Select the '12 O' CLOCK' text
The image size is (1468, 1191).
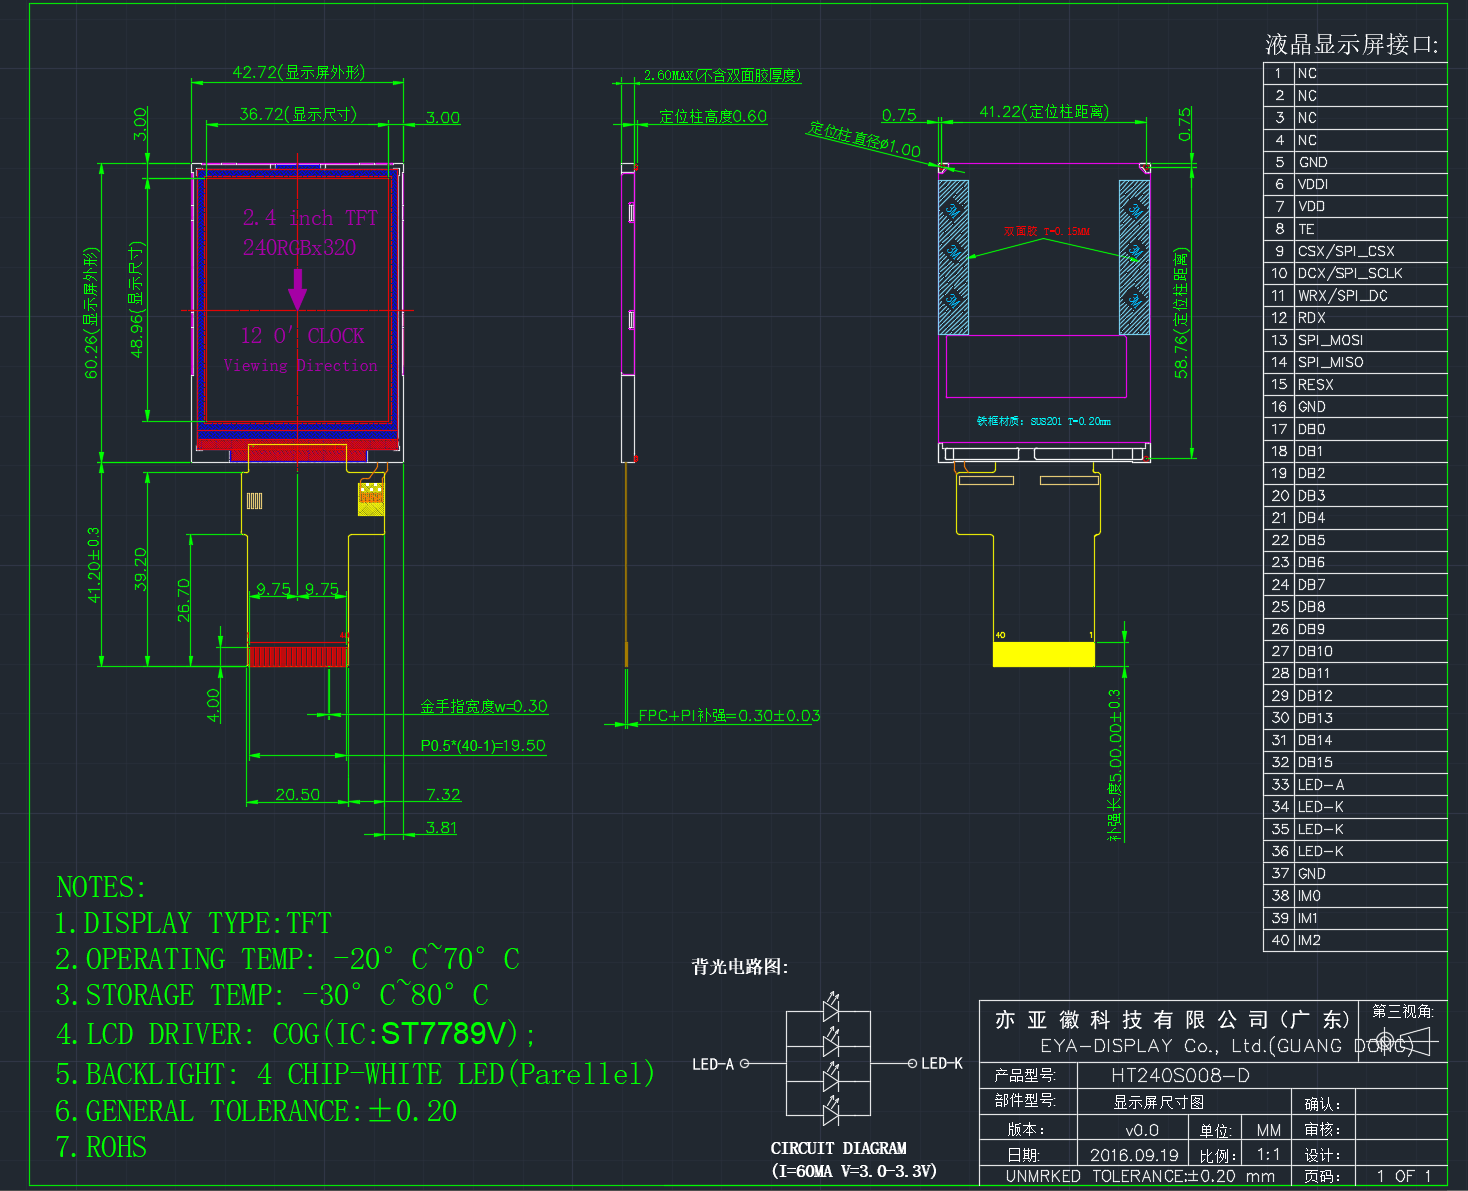coord(302,336)
